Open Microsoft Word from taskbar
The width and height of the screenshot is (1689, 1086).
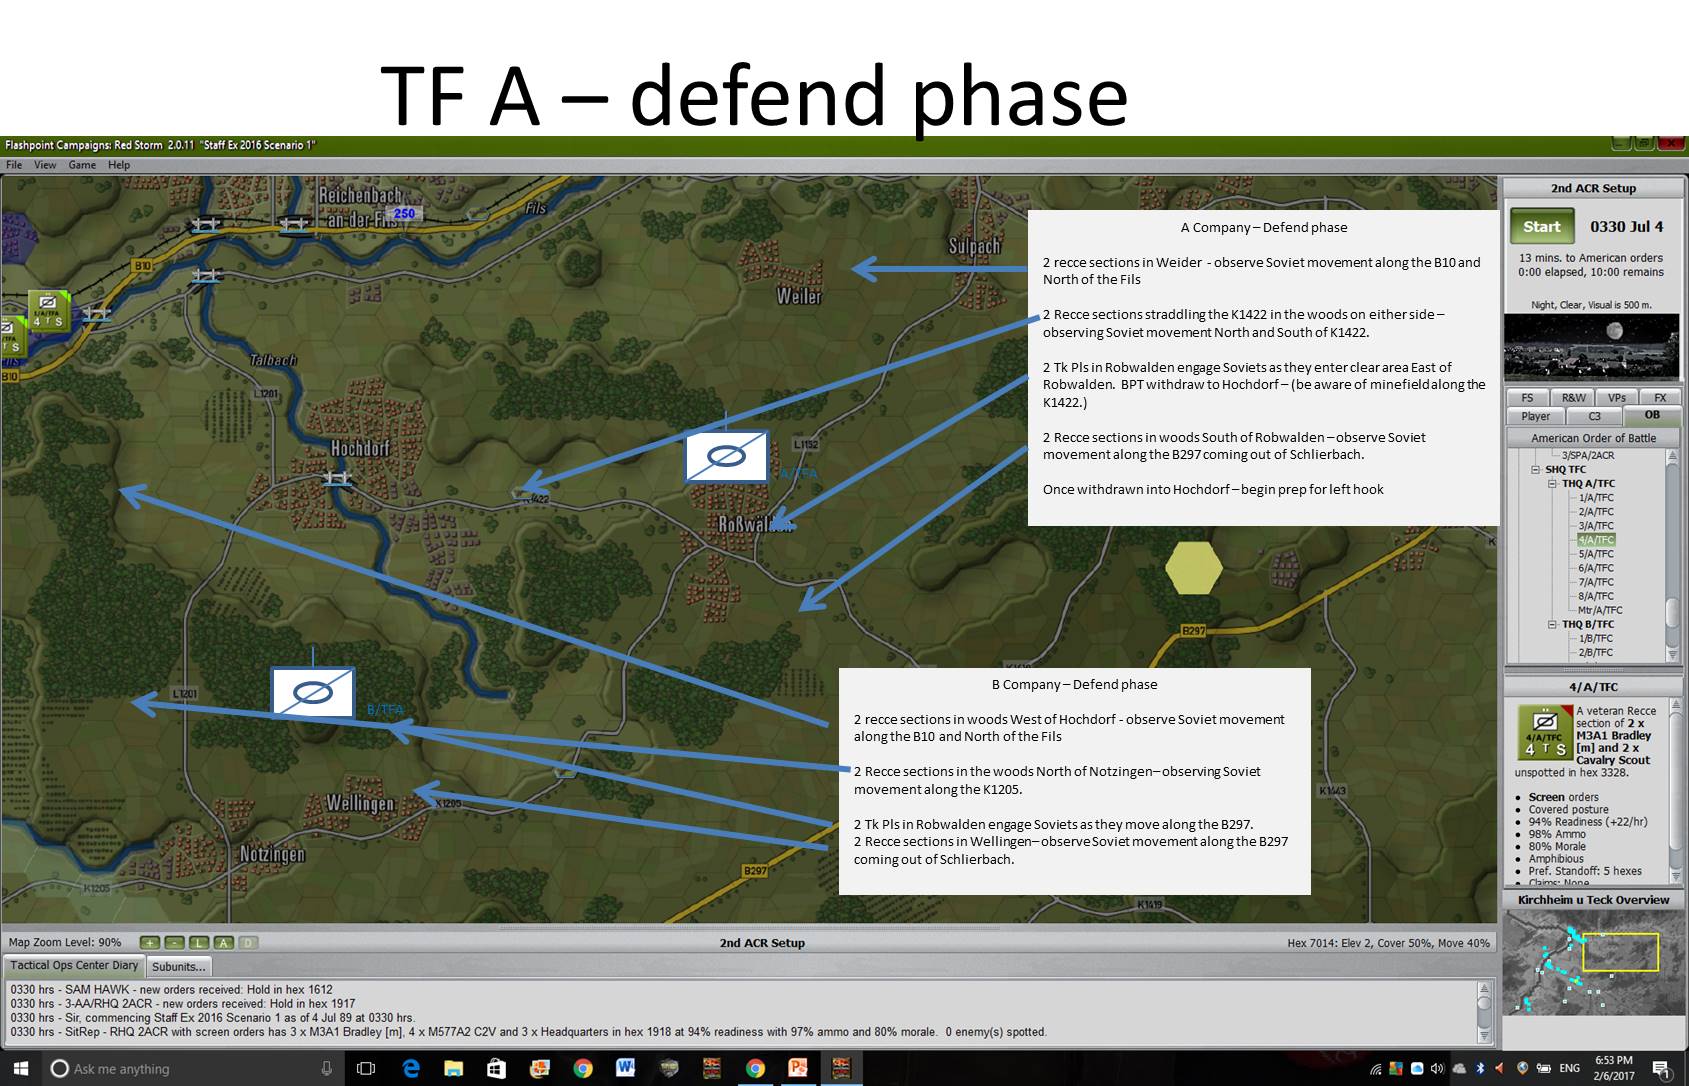(626, 1068)
